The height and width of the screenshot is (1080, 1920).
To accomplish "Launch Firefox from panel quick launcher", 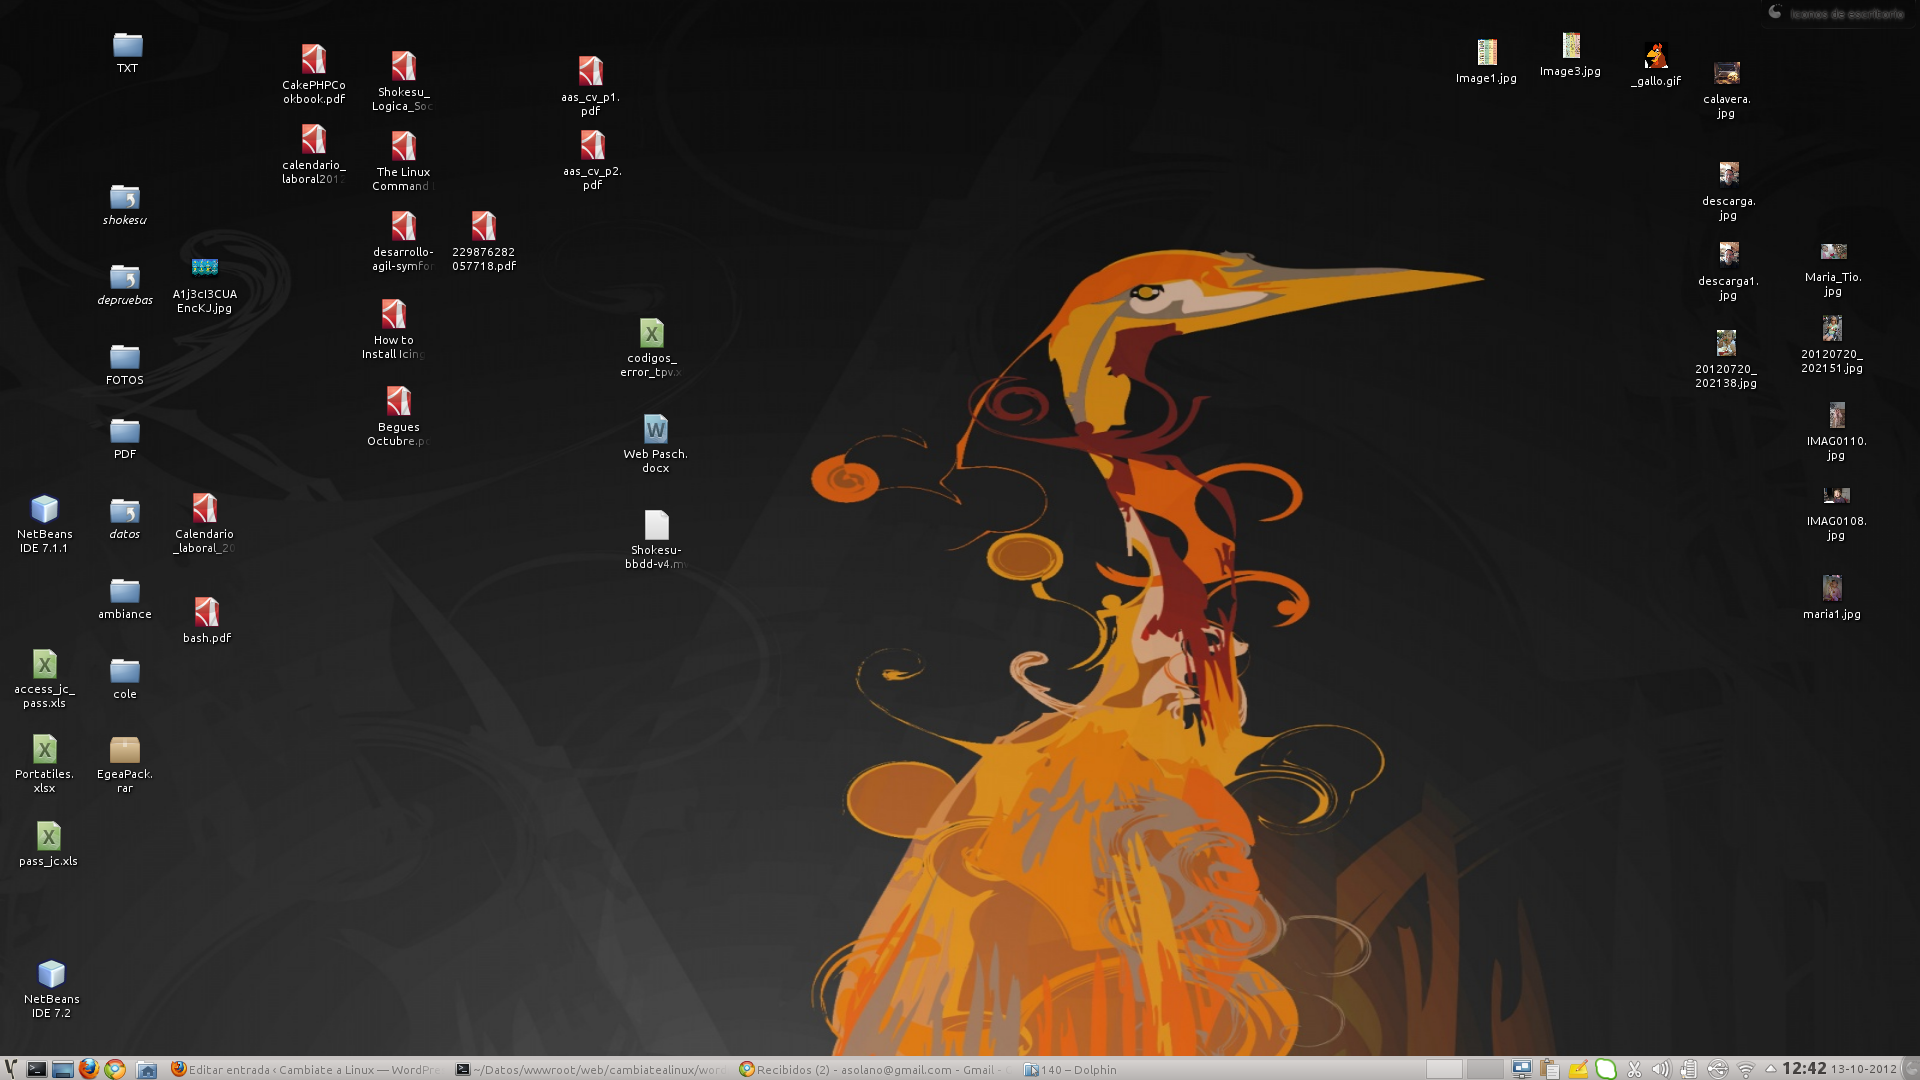I will (x=89, y=1069).
